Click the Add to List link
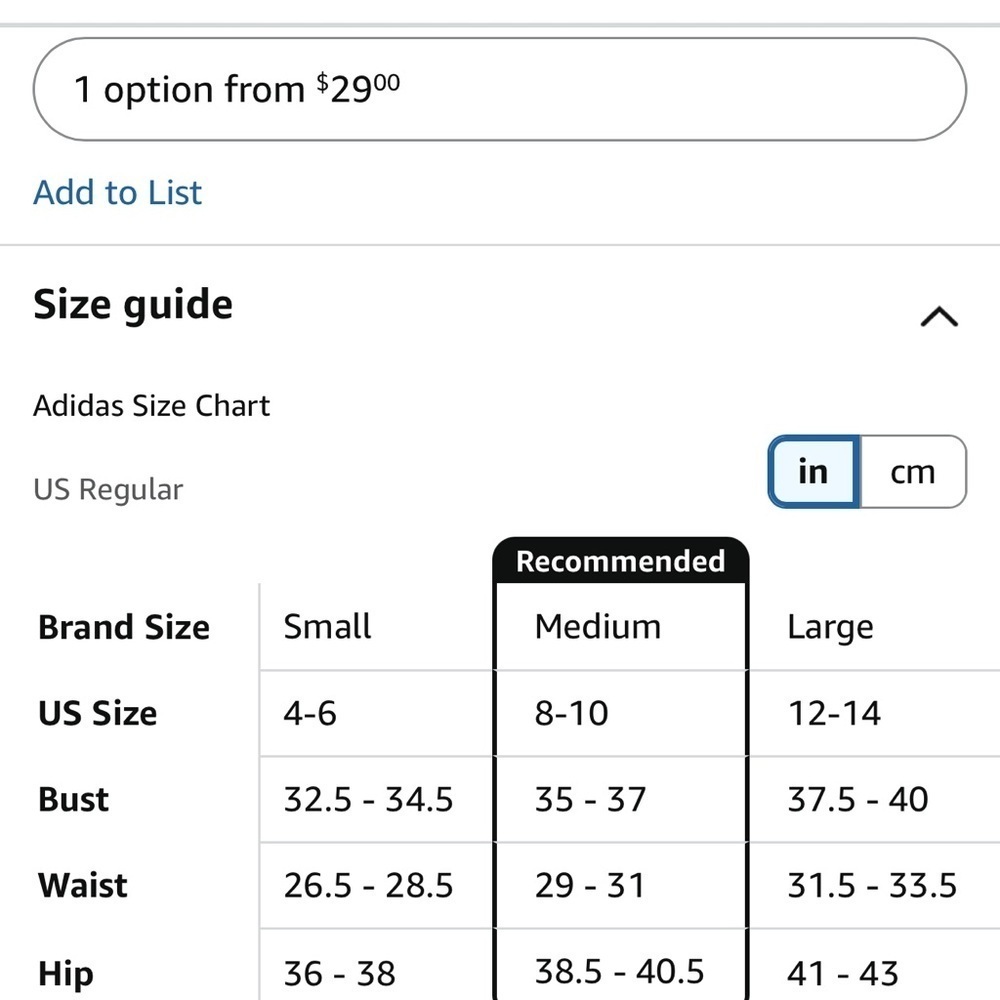Viewport: 1000px width, 1000px height. coord(117,193)
